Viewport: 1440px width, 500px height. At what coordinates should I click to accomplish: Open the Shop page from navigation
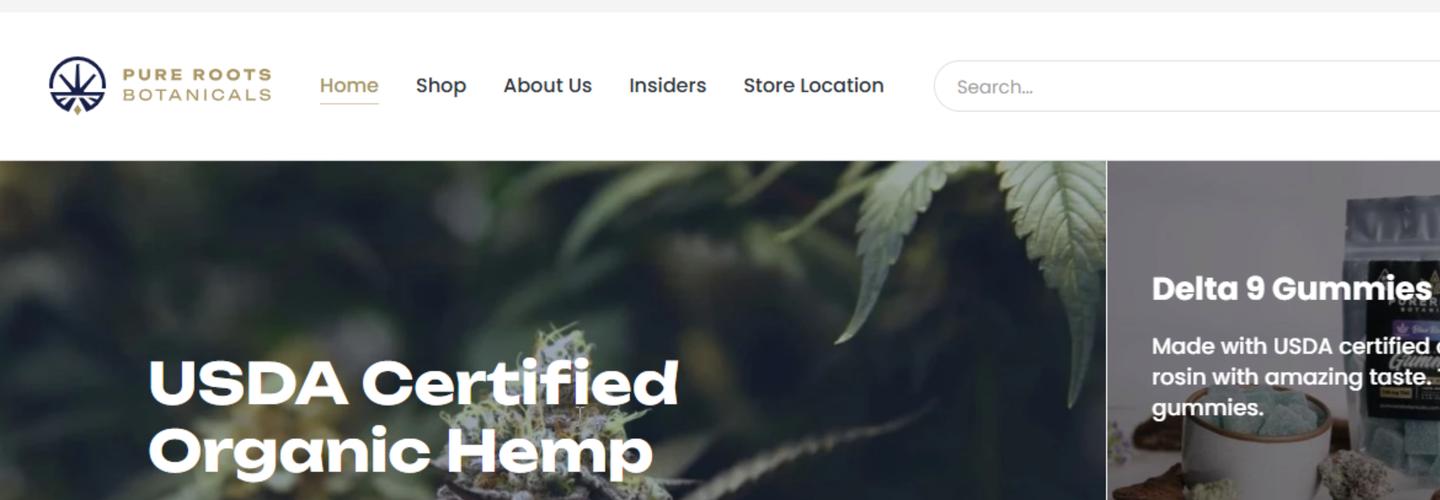pos(441,86)
